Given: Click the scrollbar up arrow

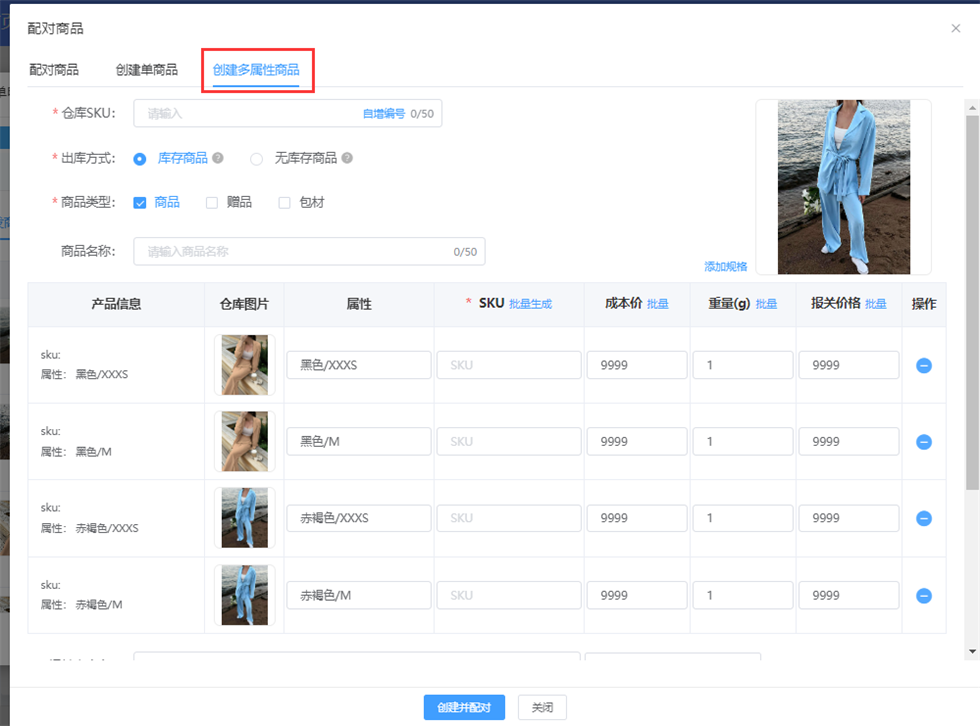Looking at the screenshot, I should pos(972,107).
